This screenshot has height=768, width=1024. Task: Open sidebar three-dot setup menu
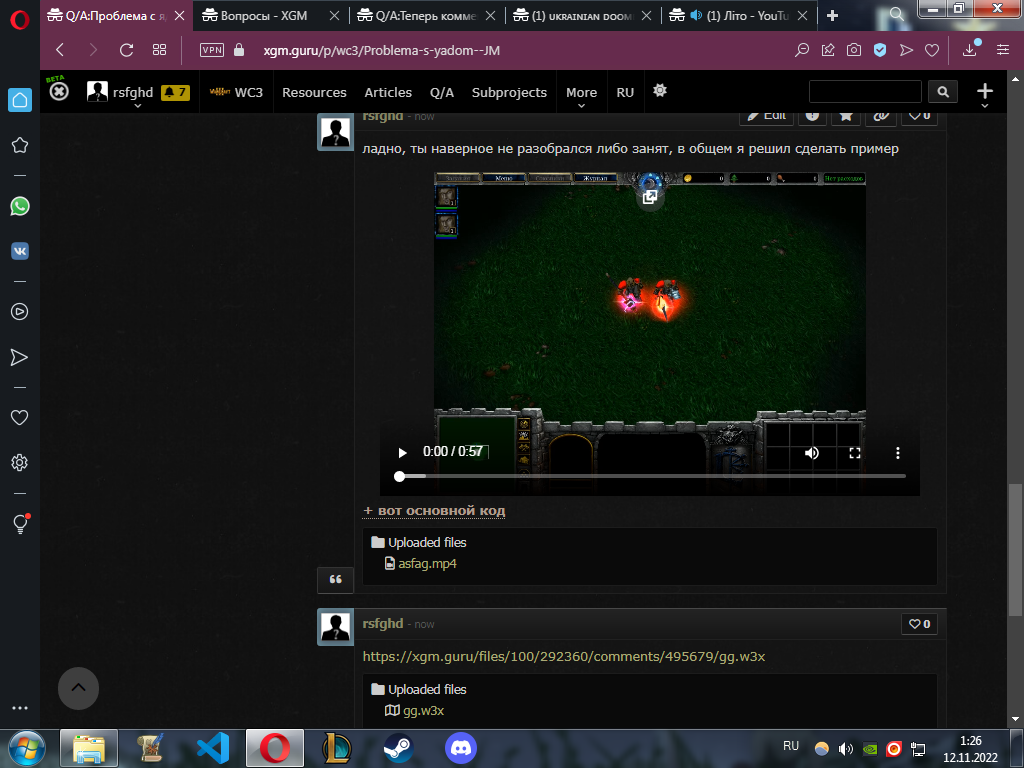(20, 708)
